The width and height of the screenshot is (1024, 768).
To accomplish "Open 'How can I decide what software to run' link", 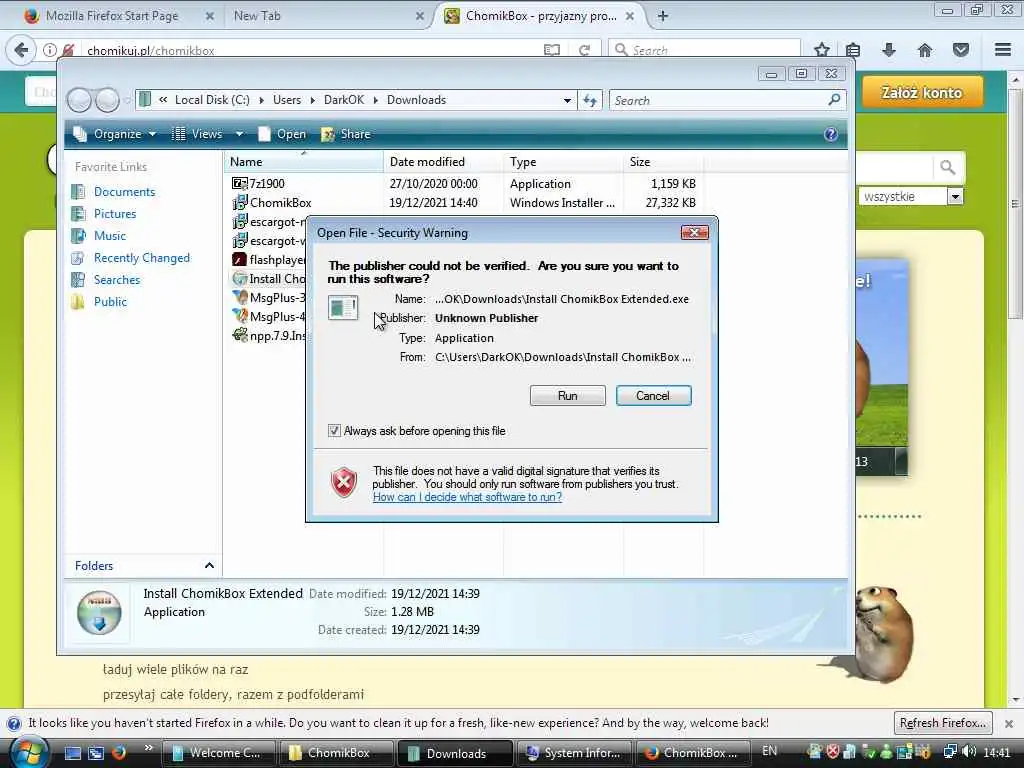I will tap(467, 497).
